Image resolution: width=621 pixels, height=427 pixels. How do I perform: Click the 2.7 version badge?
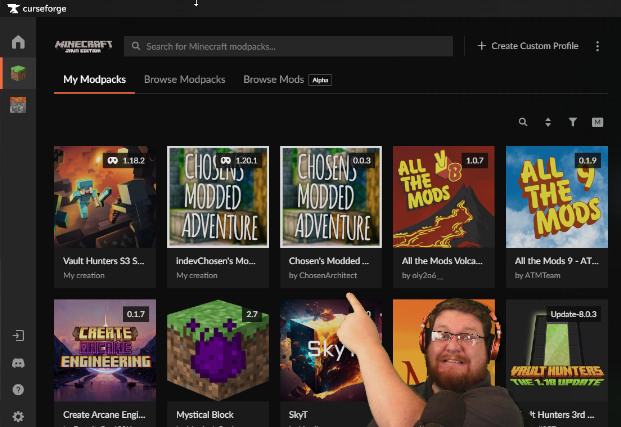click(252, 314)
